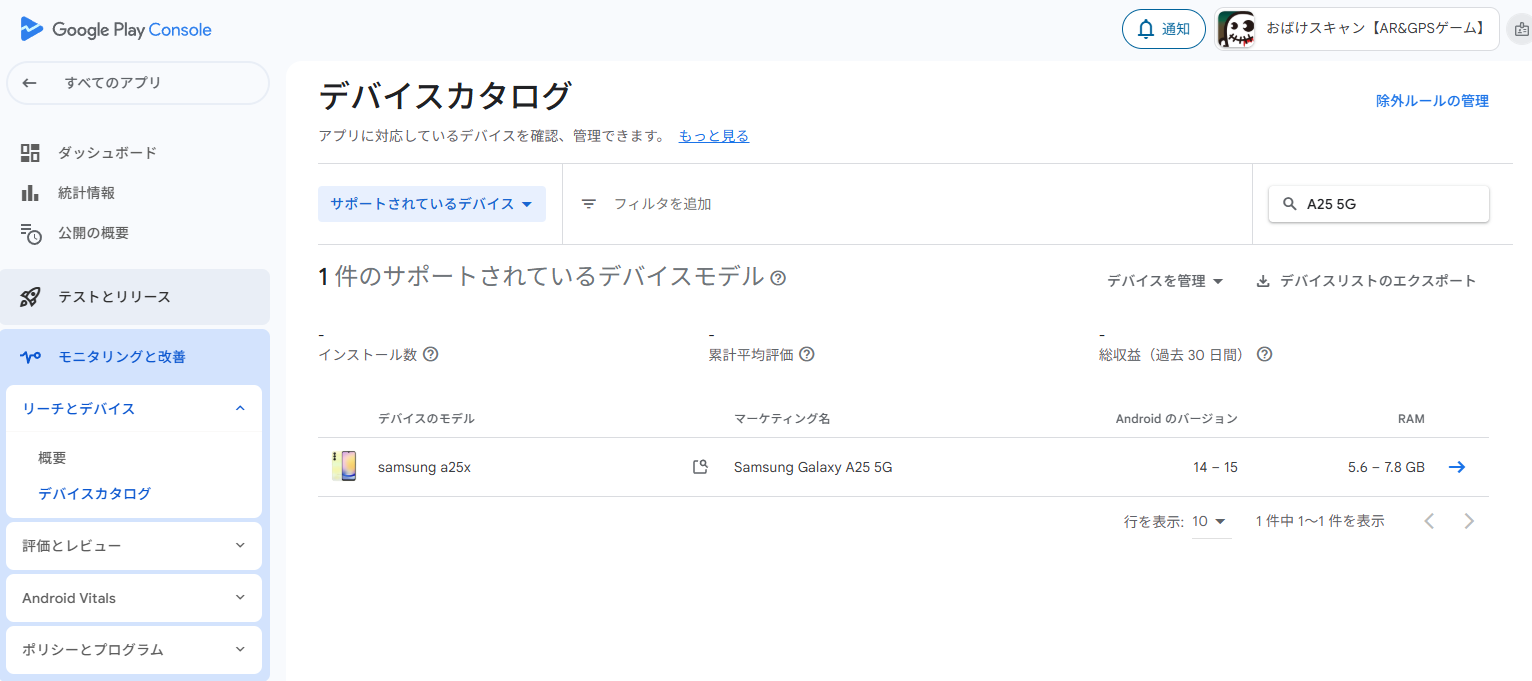The image size is (1532, 681).
Task: Export the device list
Action: 1366,281
